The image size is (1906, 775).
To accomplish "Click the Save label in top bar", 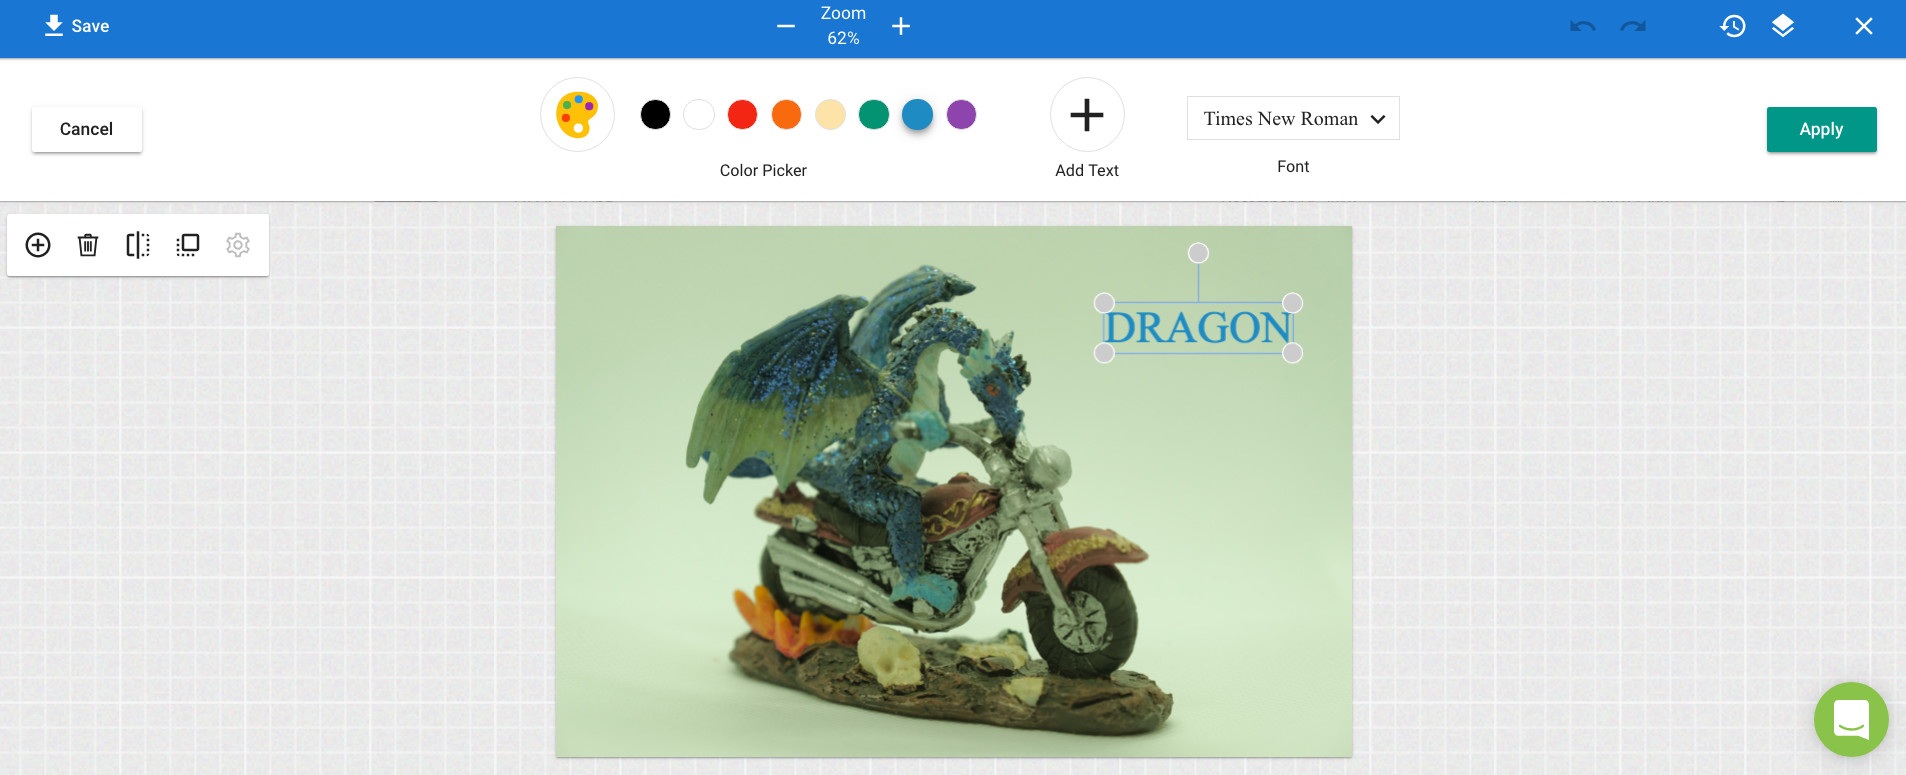I will tap(90, 26).
